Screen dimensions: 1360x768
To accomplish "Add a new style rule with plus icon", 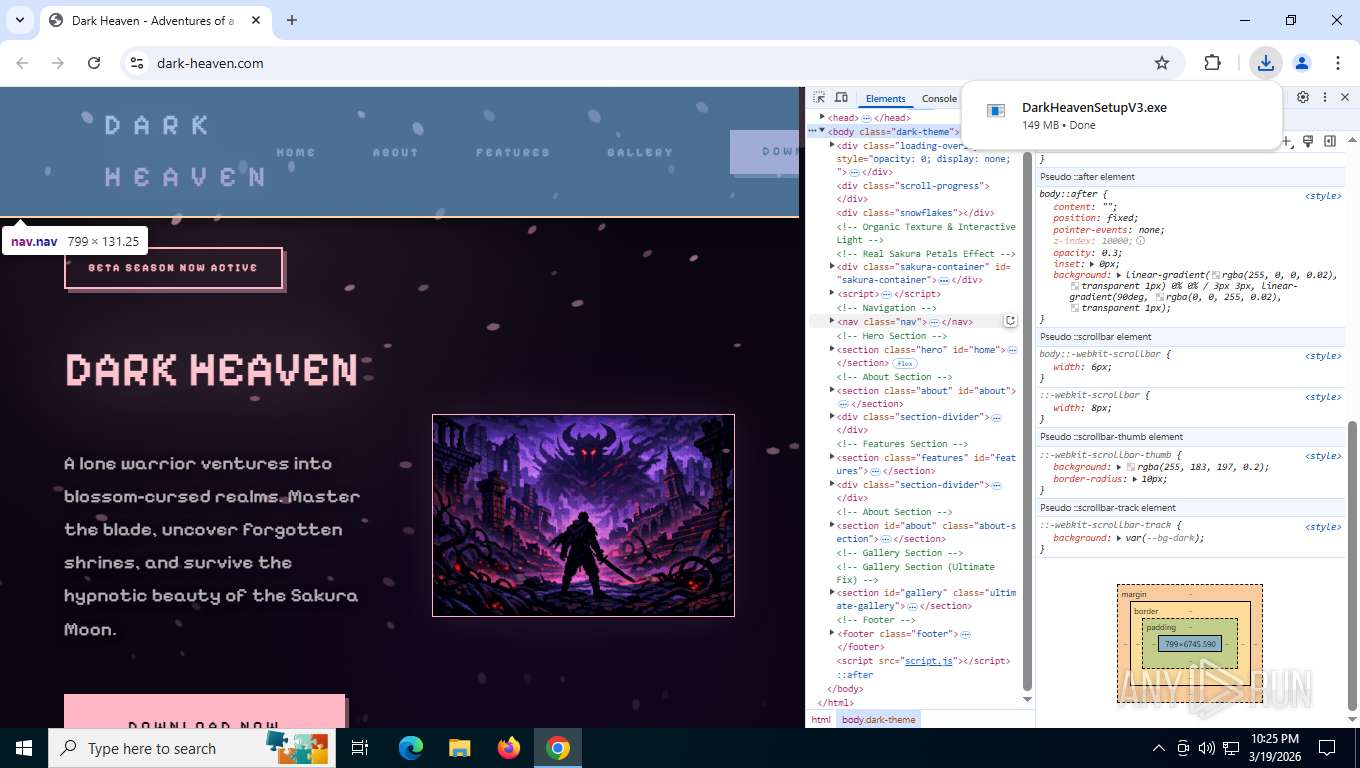I will 1288,141.
